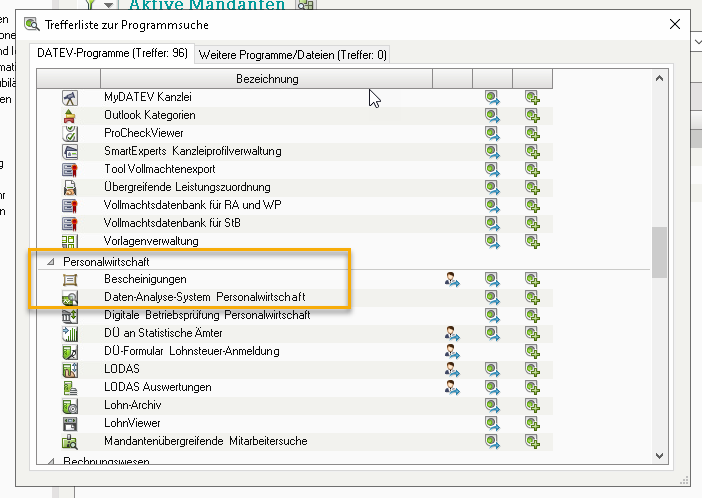Open the Weitere Programme/Dateien tab
702x498 pixels.
(x=292, y=54)
